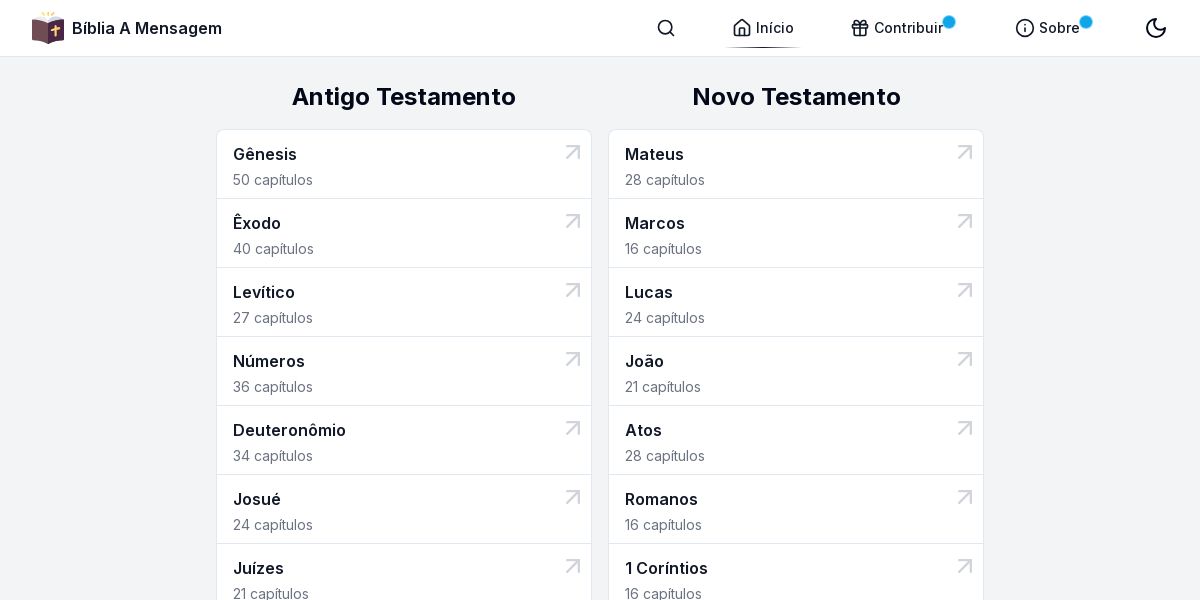This screenshot has height=600, width=1200.
Task: Open the Contribuir menu item
Action: click(897, 28)
